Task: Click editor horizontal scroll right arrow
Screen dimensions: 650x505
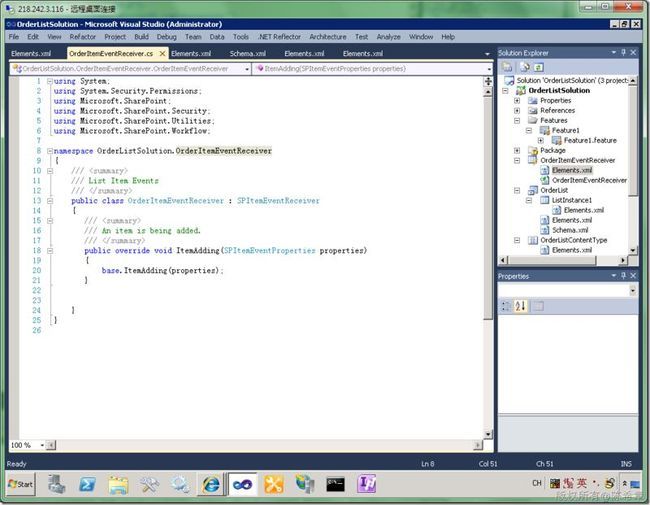Action: point(478,445)
